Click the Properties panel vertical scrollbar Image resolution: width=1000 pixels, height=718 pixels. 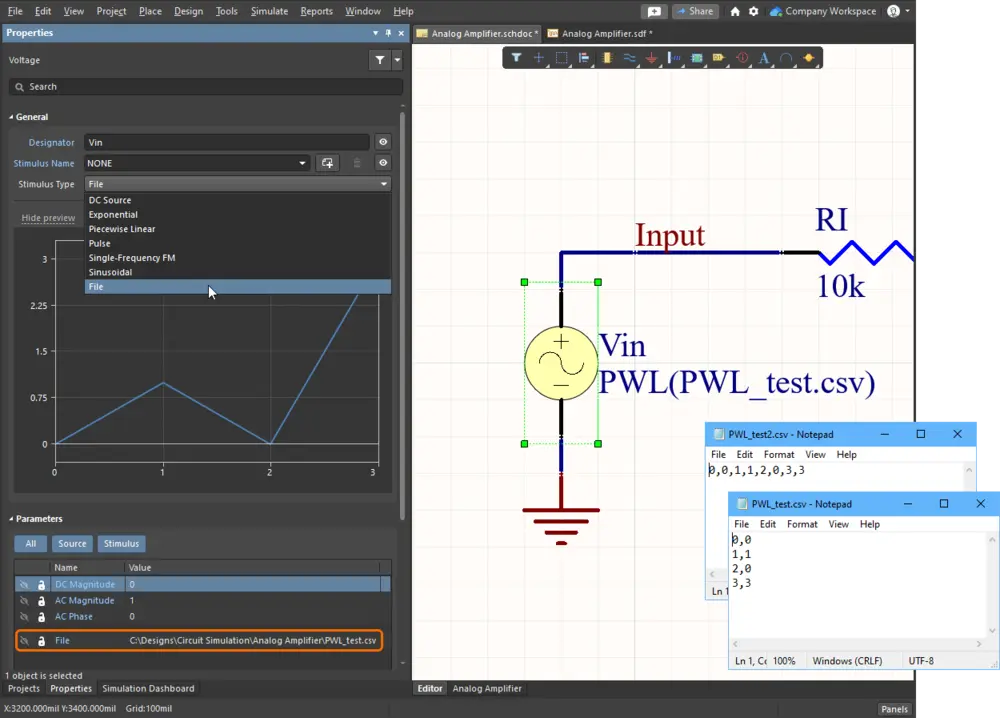pyautogui.click(x=402, y=316)
